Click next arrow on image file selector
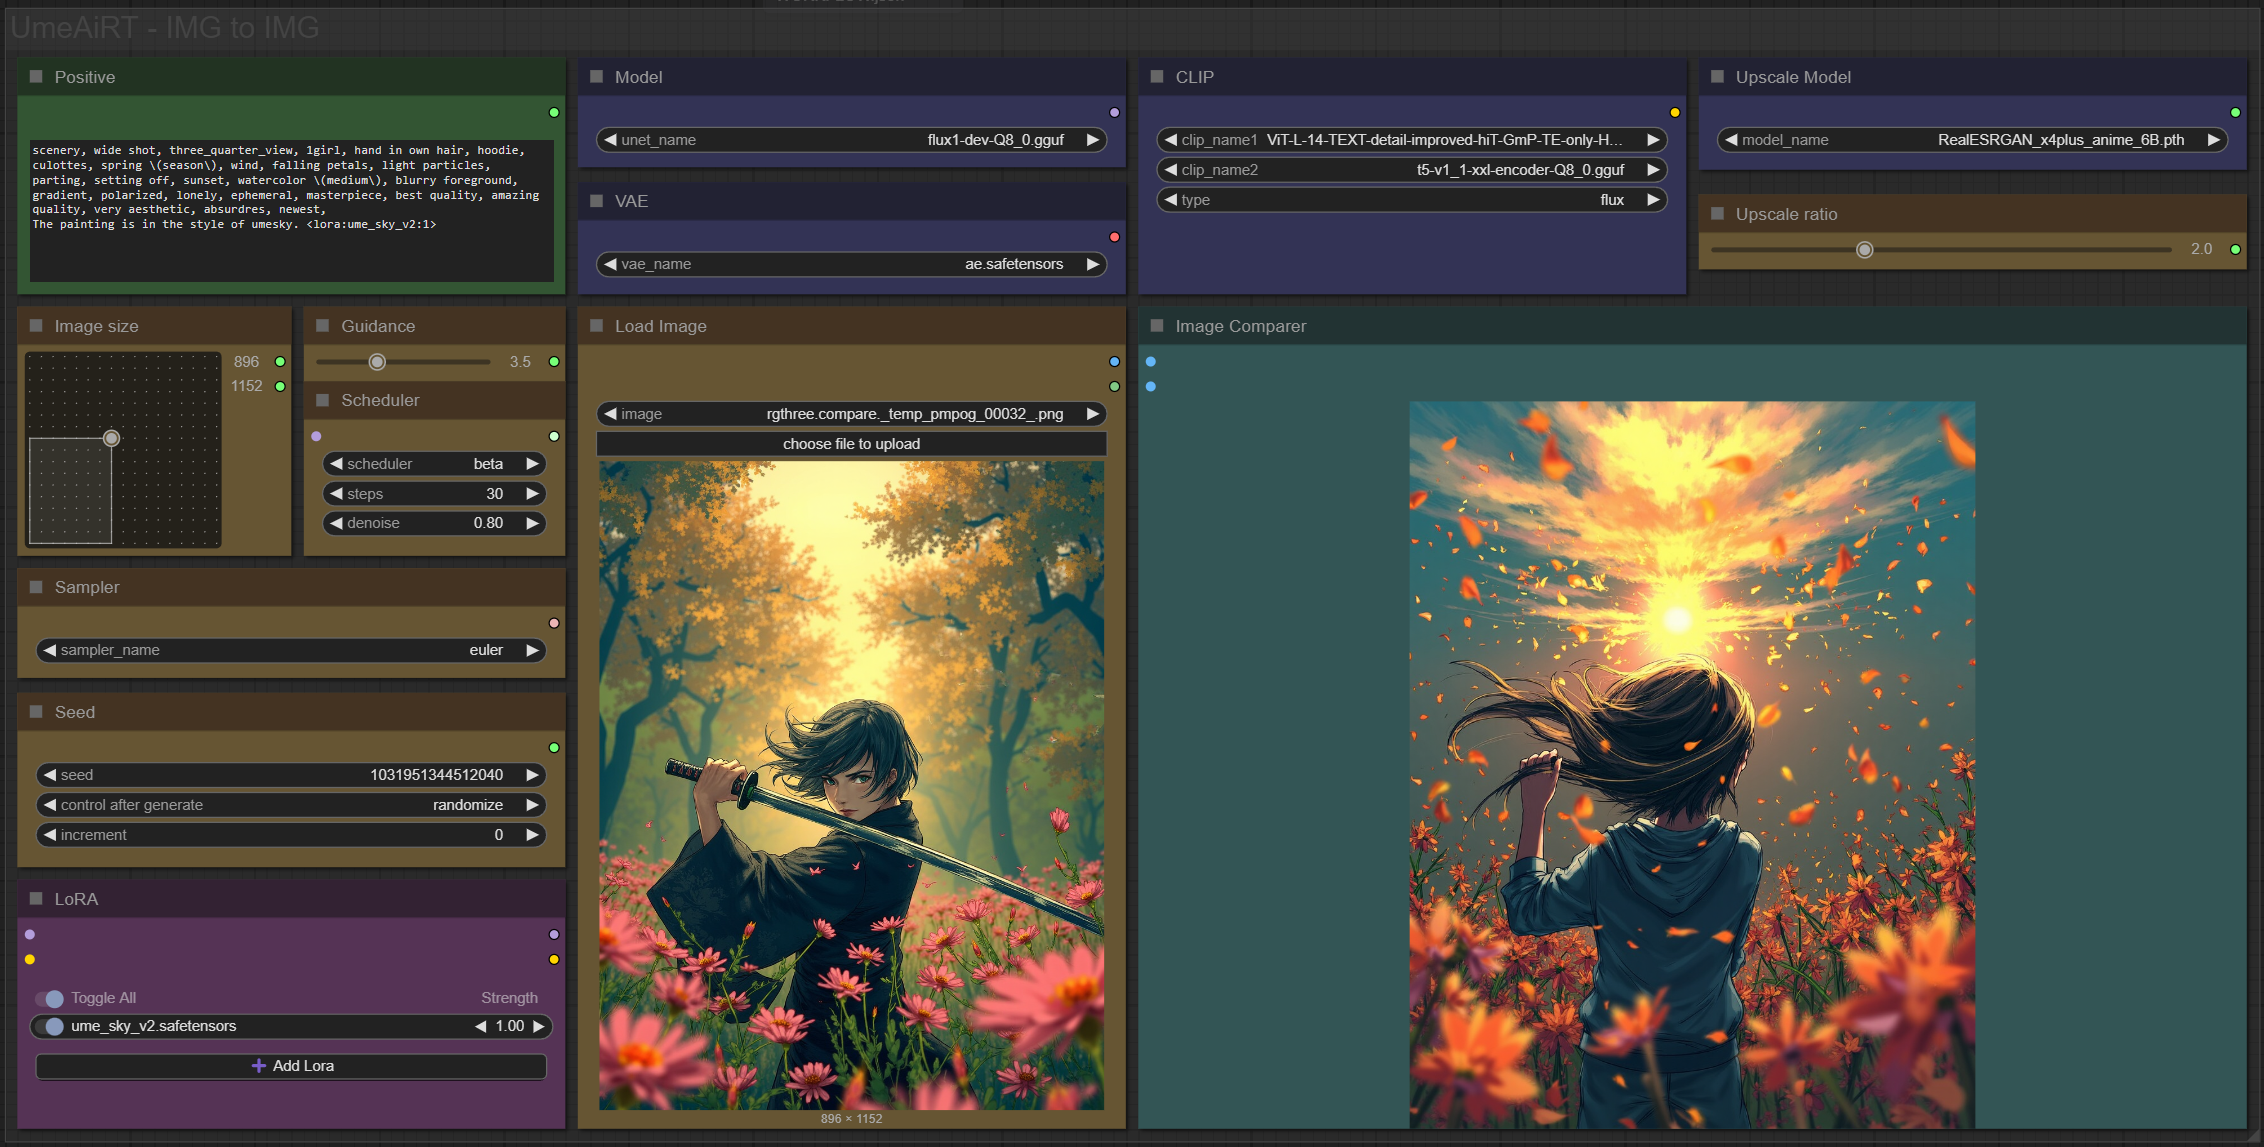This screenshot has height=1147, width=2264. (1093, 414)
